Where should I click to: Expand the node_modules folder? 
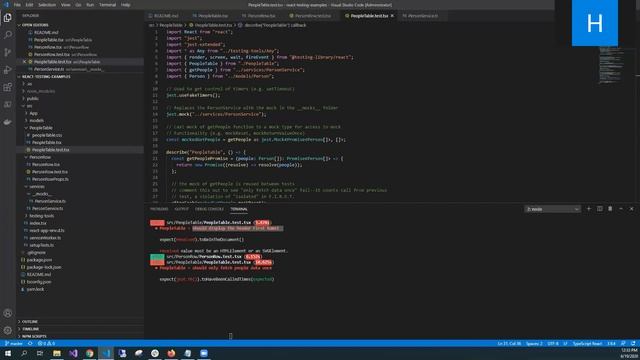[40, 91]
